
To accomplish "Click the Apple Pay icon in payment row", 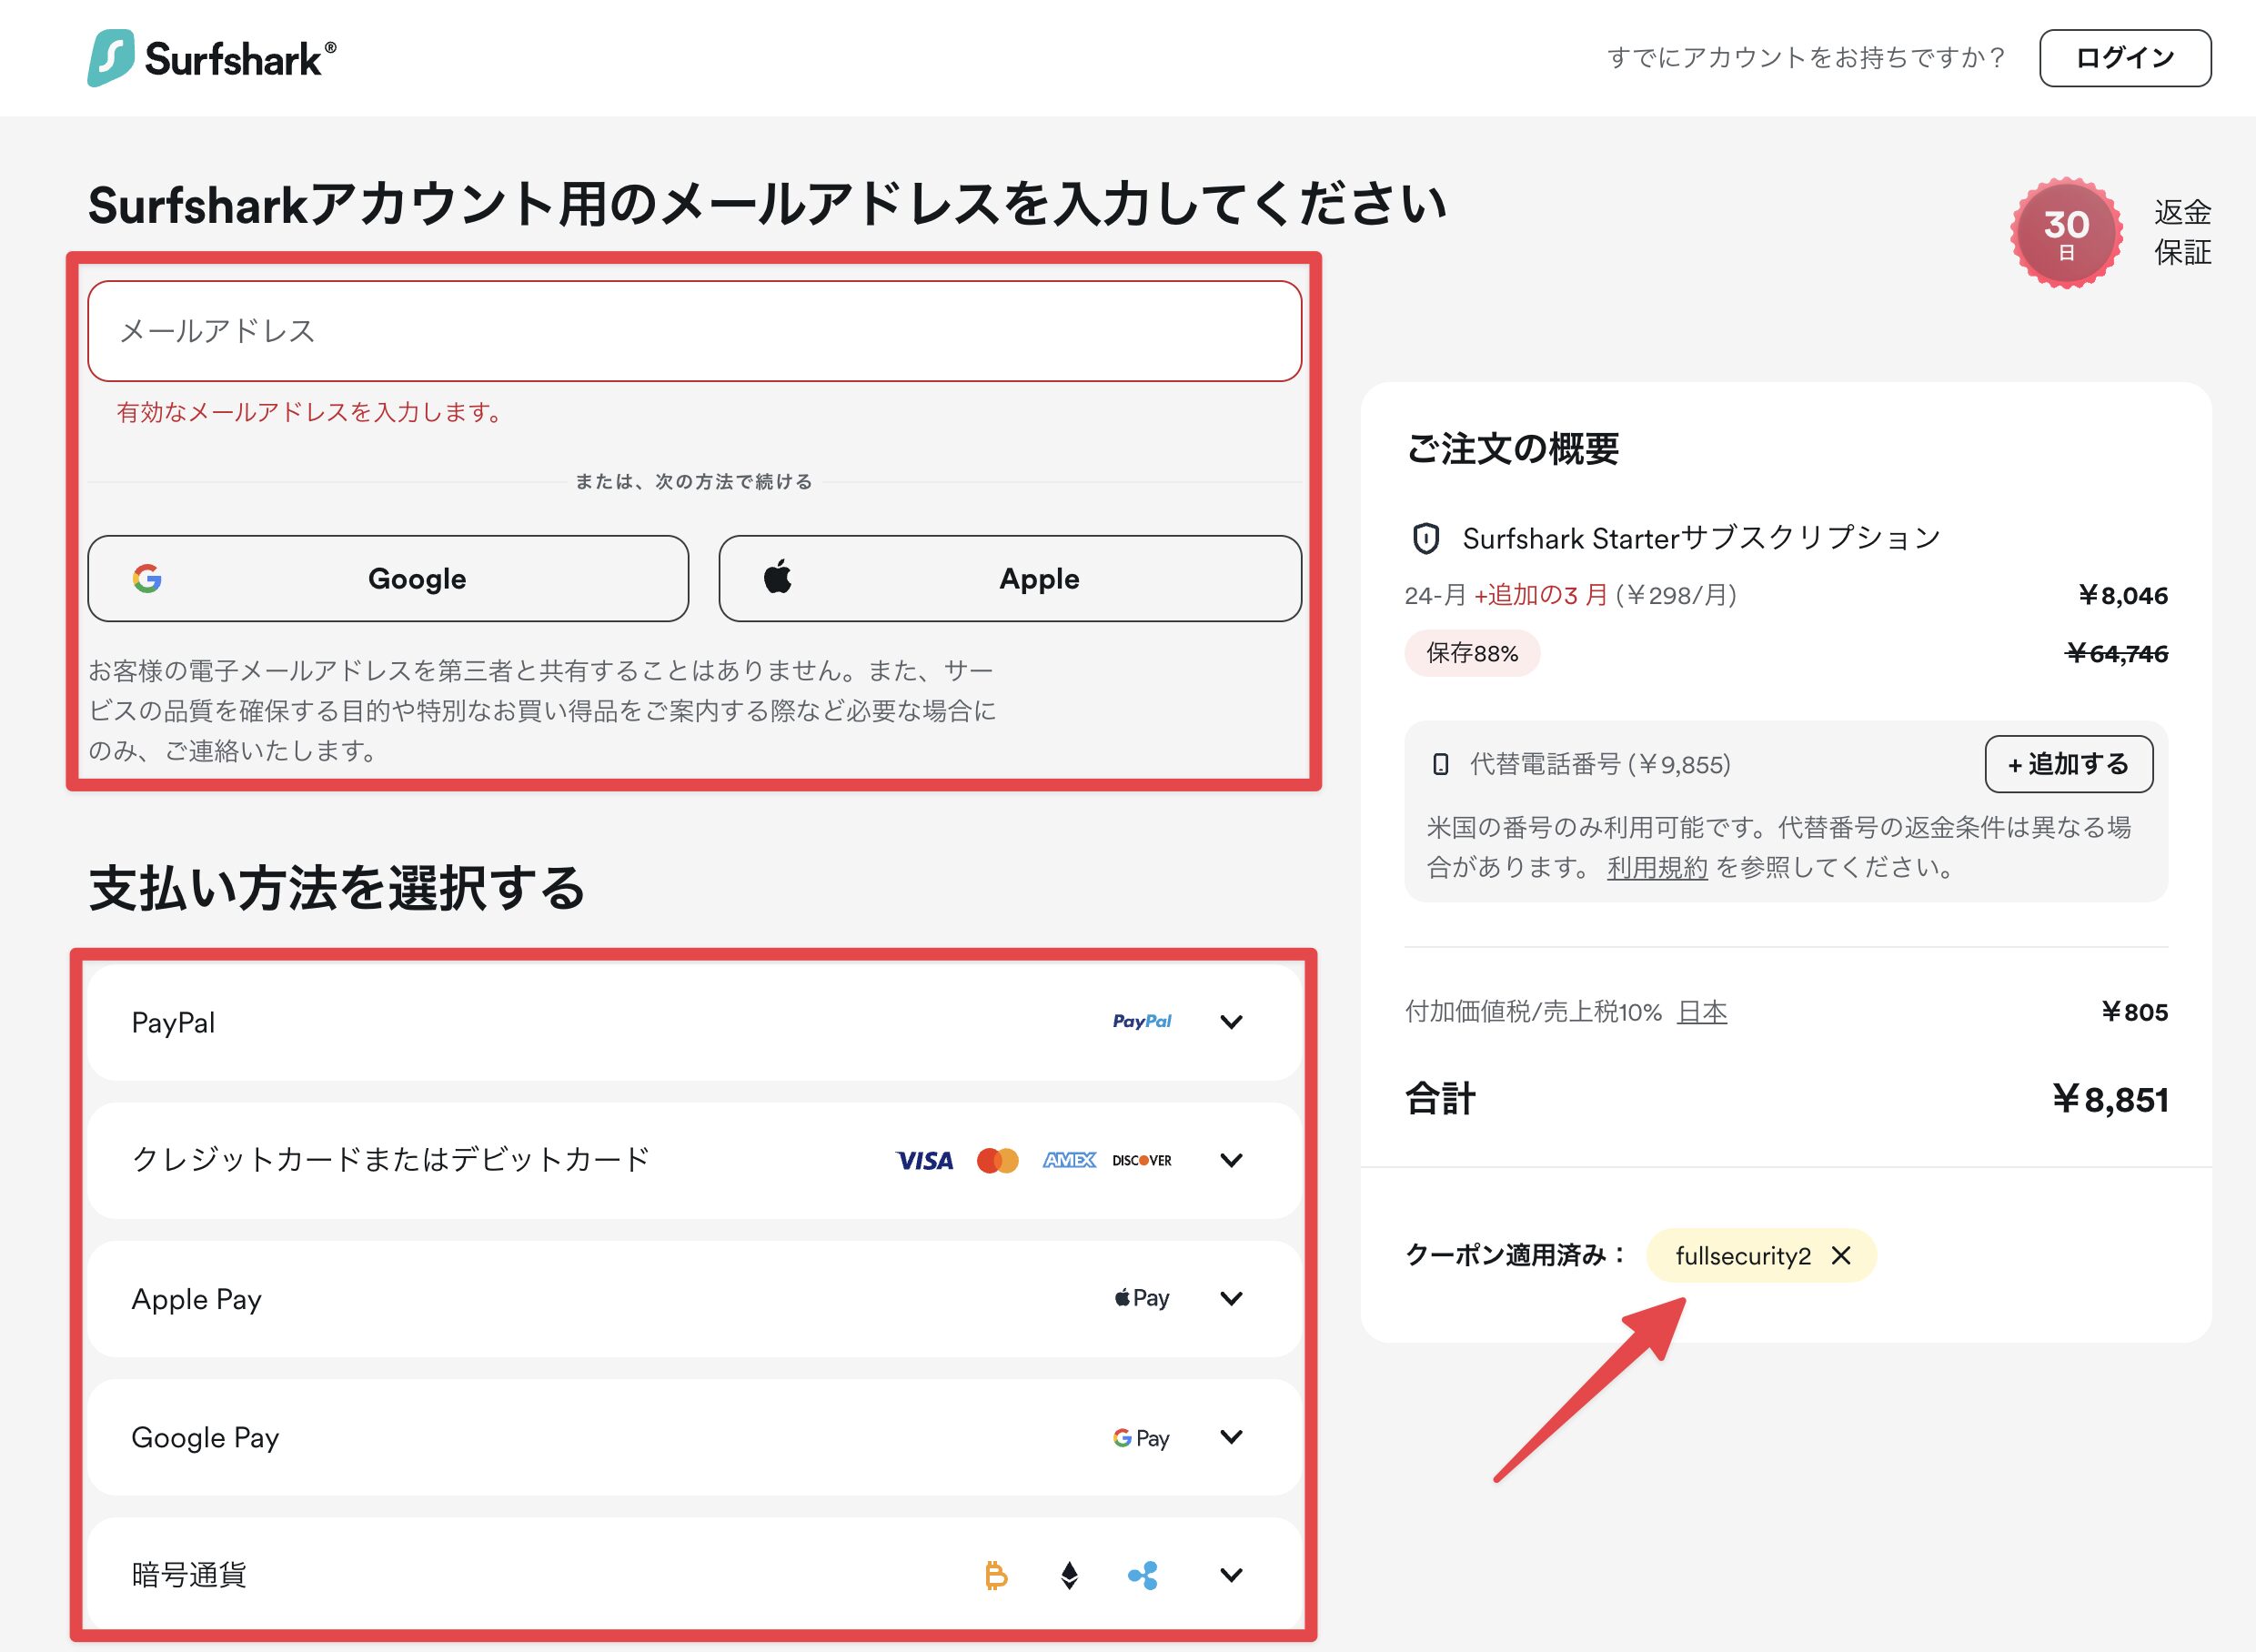I will coord(1139,1298).
